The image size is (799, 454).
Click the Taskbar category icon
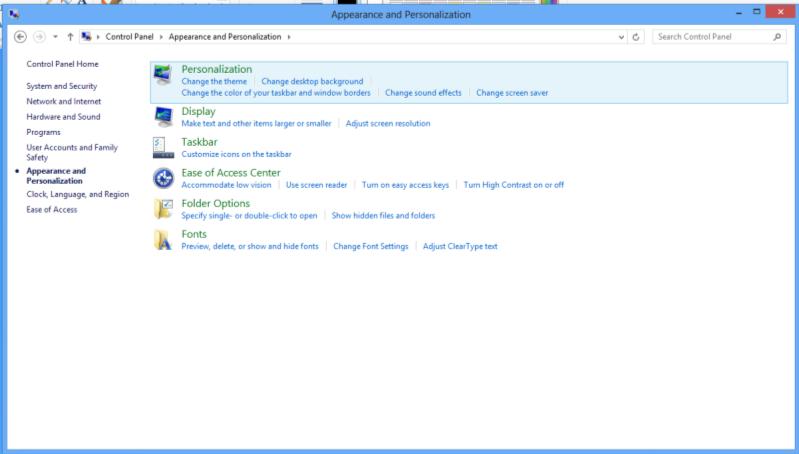point(163,148)
